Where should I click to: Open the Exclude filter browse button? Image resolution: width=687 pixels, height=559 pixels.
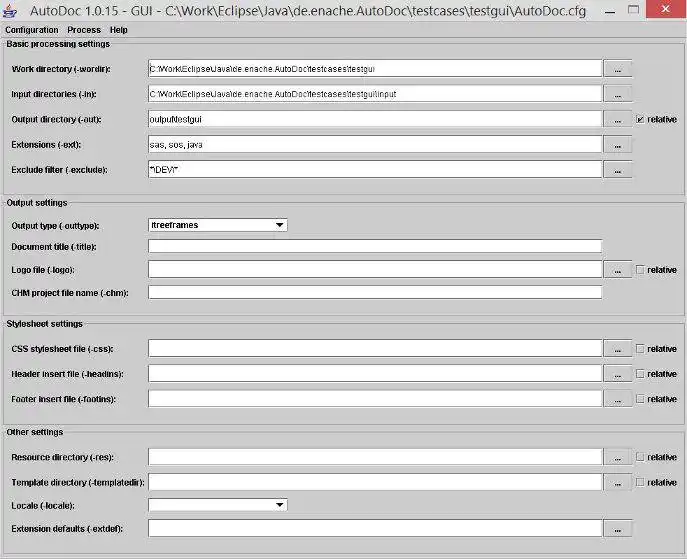coord(617,170)
